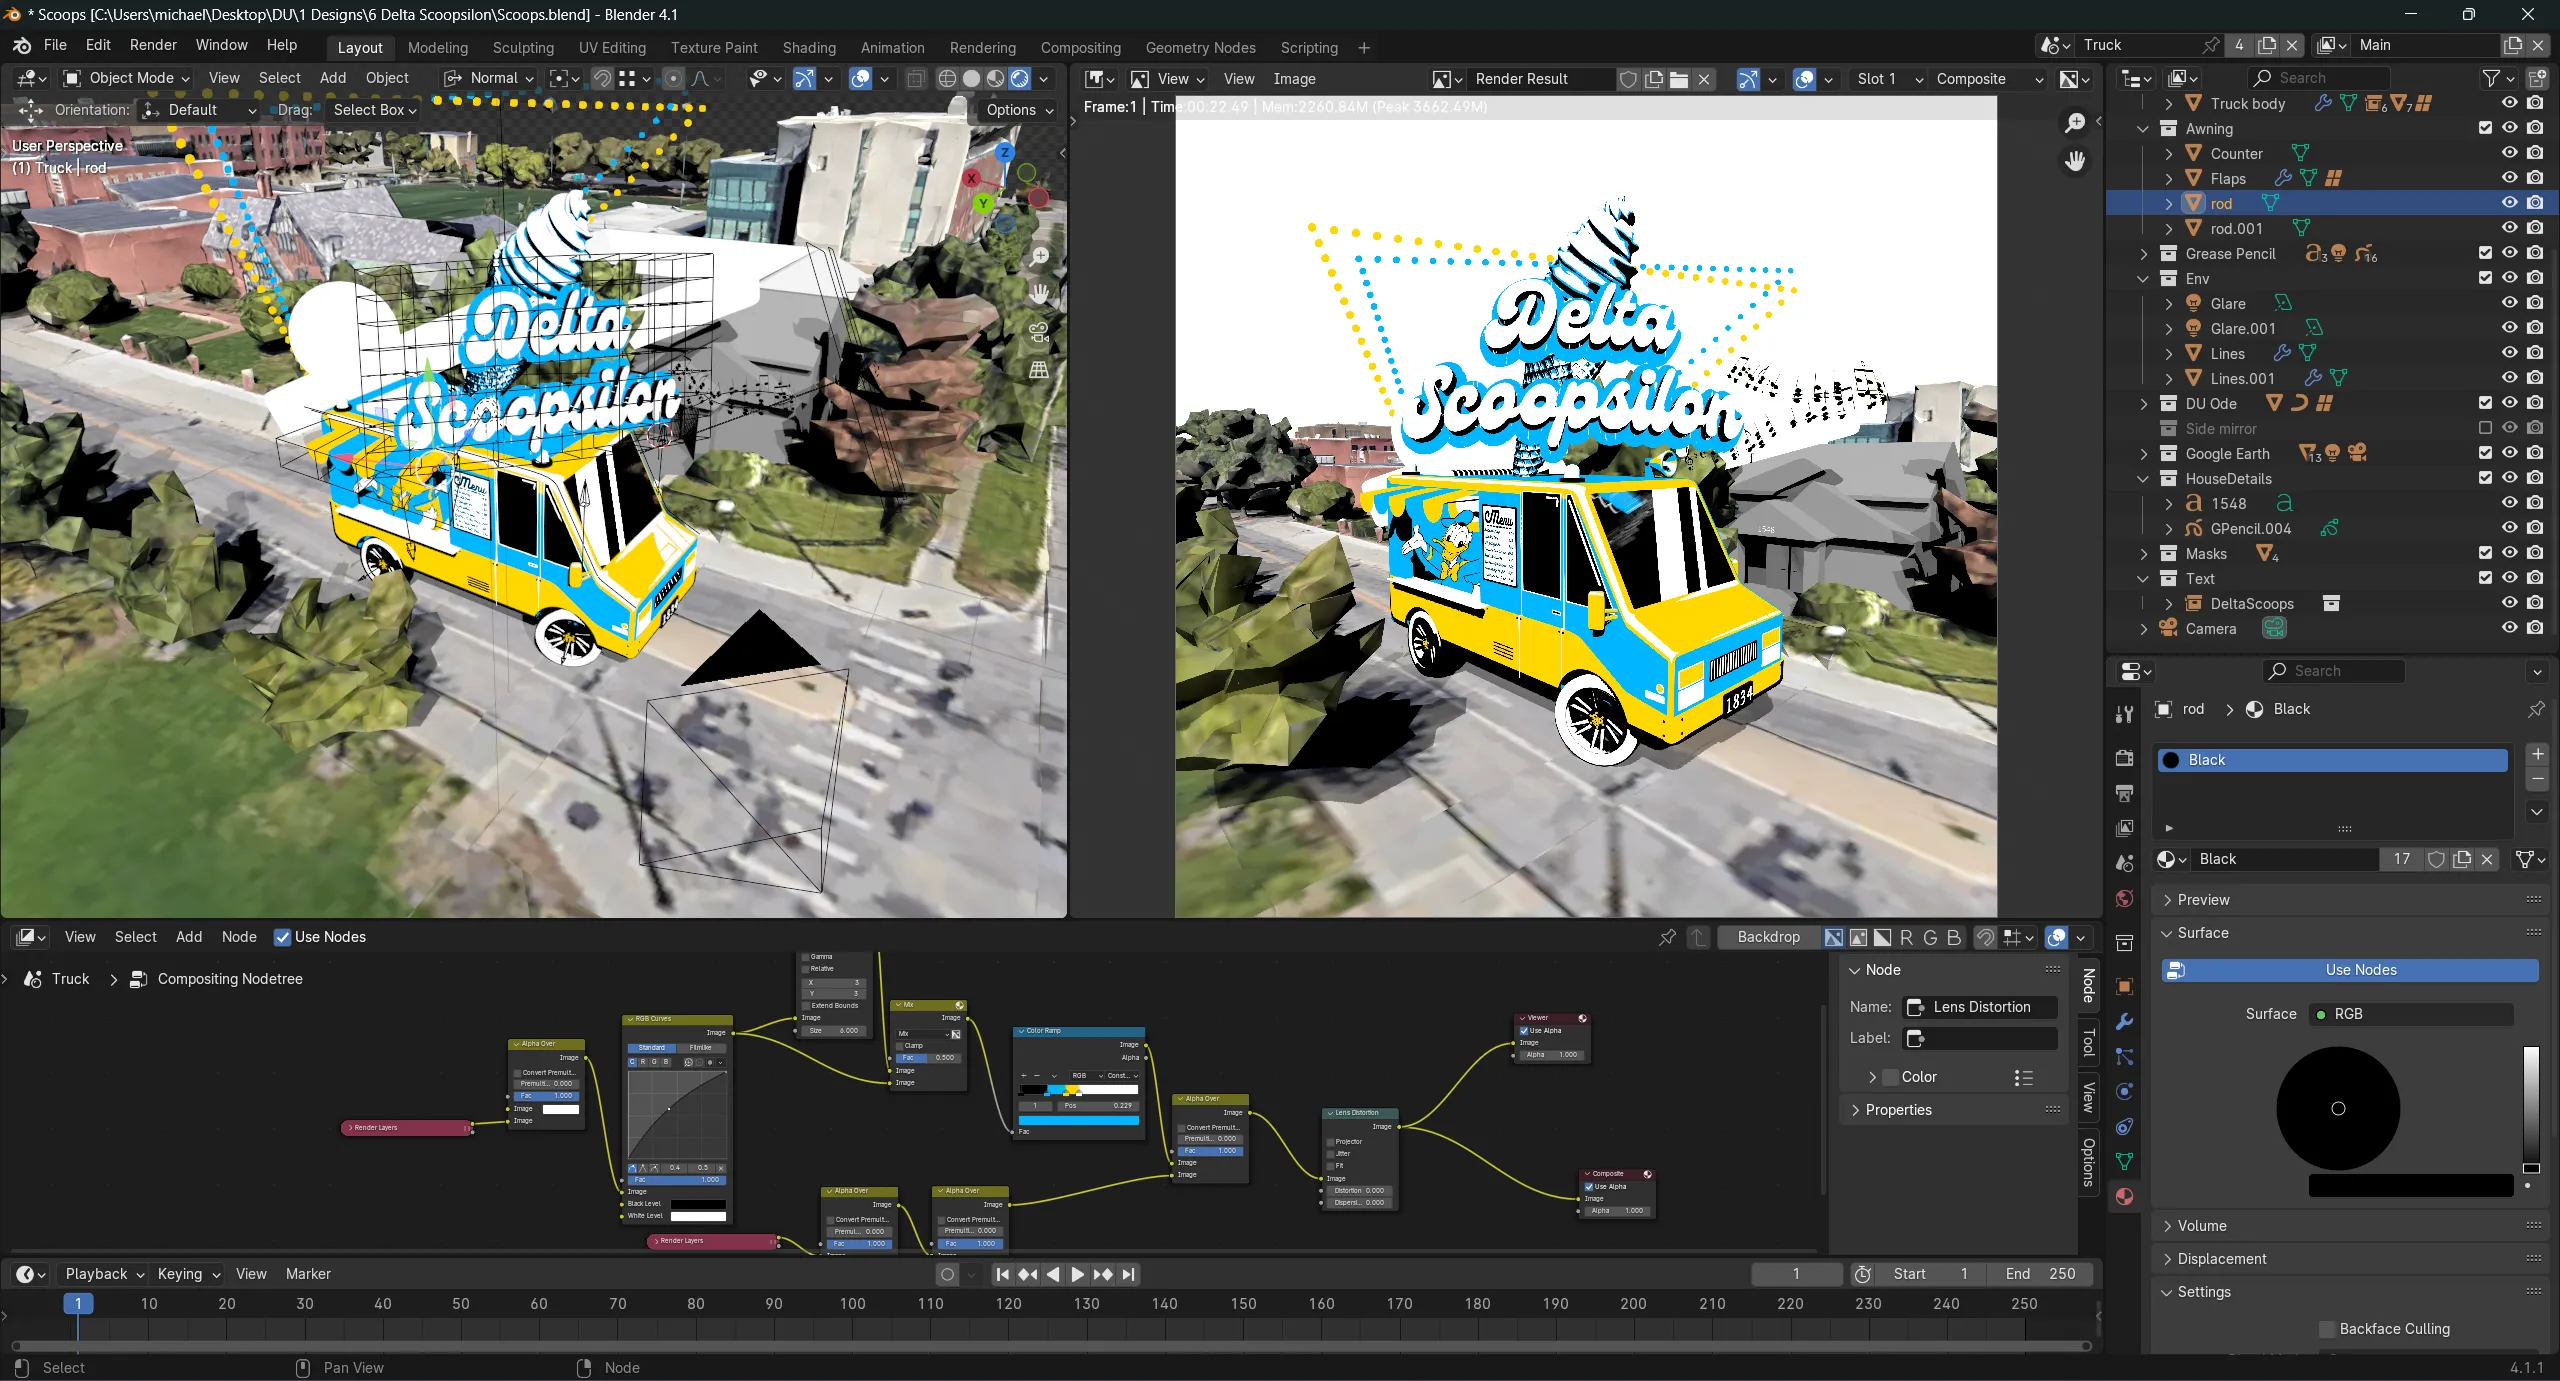Open the Render menu
2560x1381 pixels.
tap(153, 45)
